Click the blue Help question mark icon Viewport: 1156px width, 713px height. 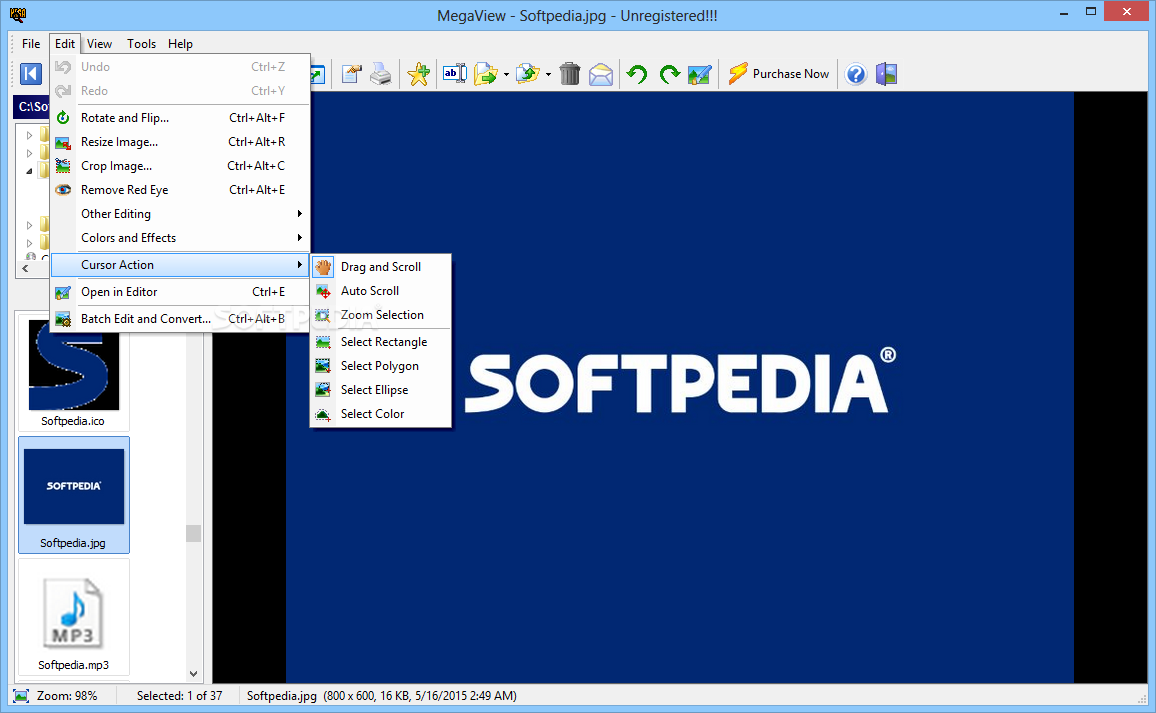click(855, 74)
